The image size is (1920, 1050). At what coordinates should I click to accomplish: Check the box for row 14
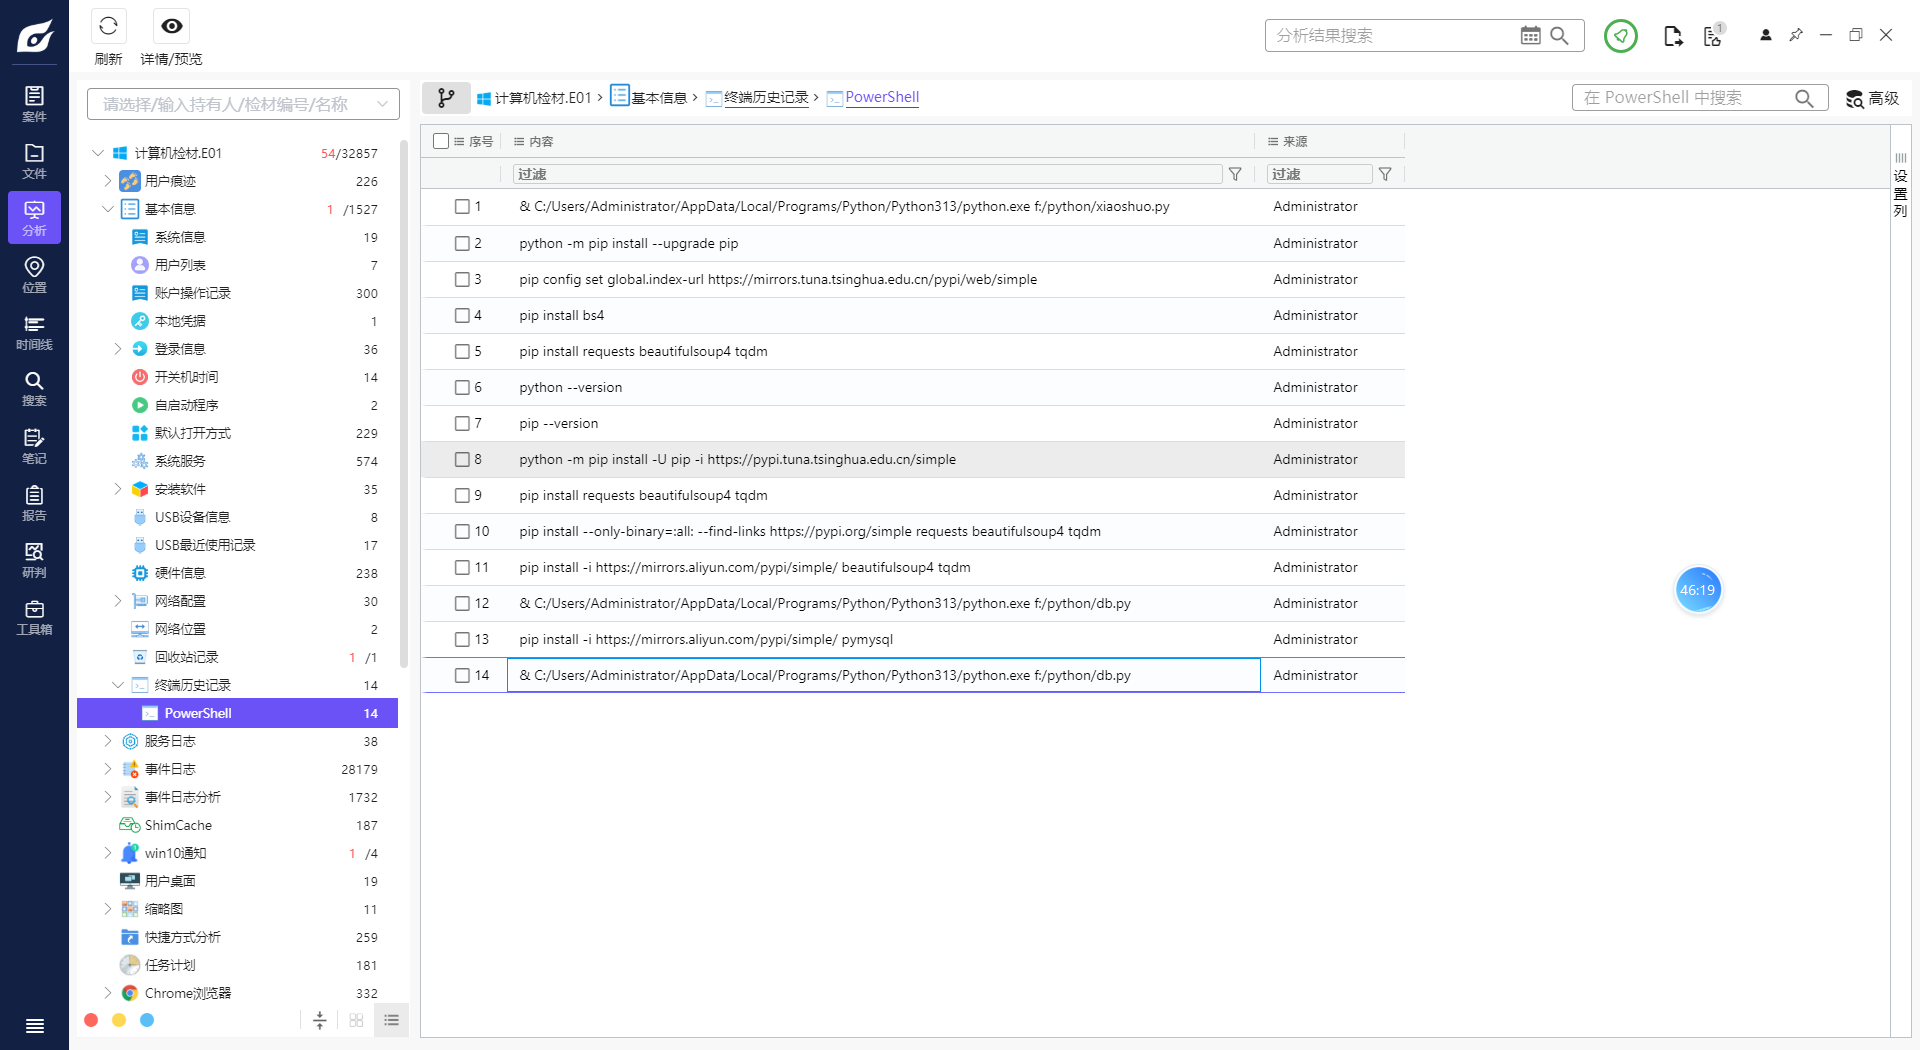pyautogui.click(x=462, y=676)
